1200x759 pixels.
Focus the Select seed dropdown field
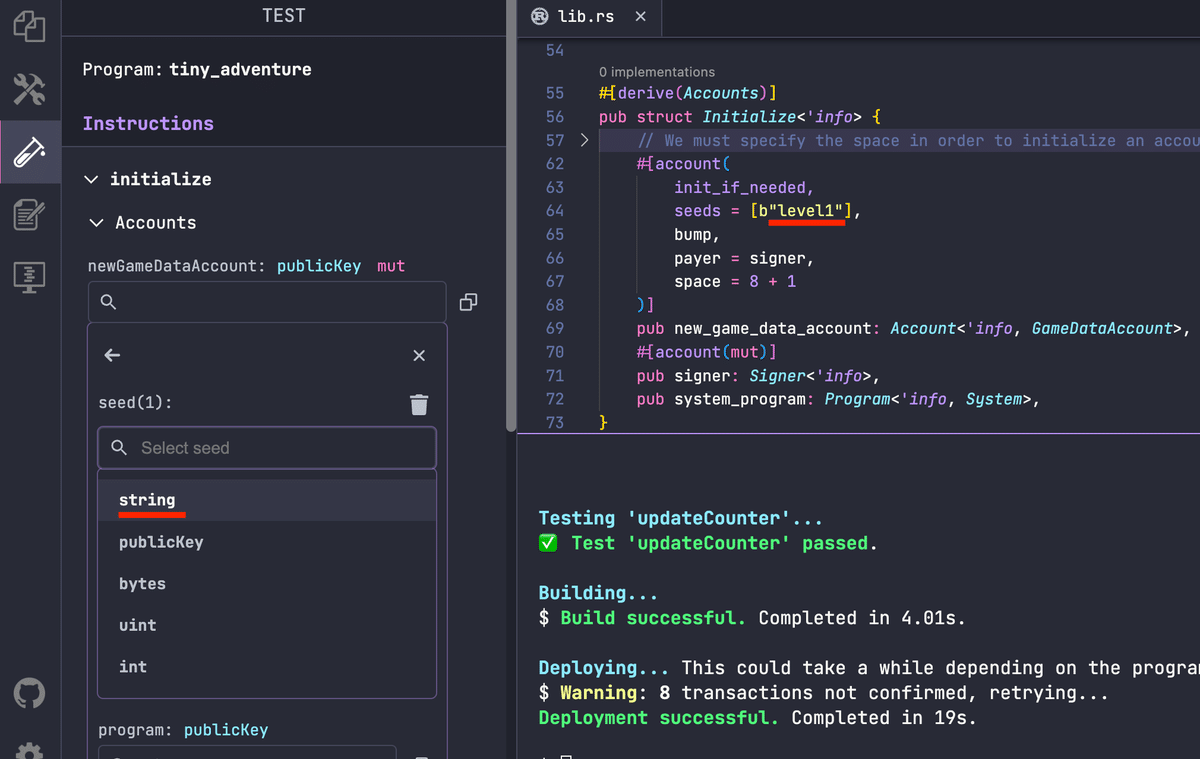pyautogui.click(x=267, y=448)
